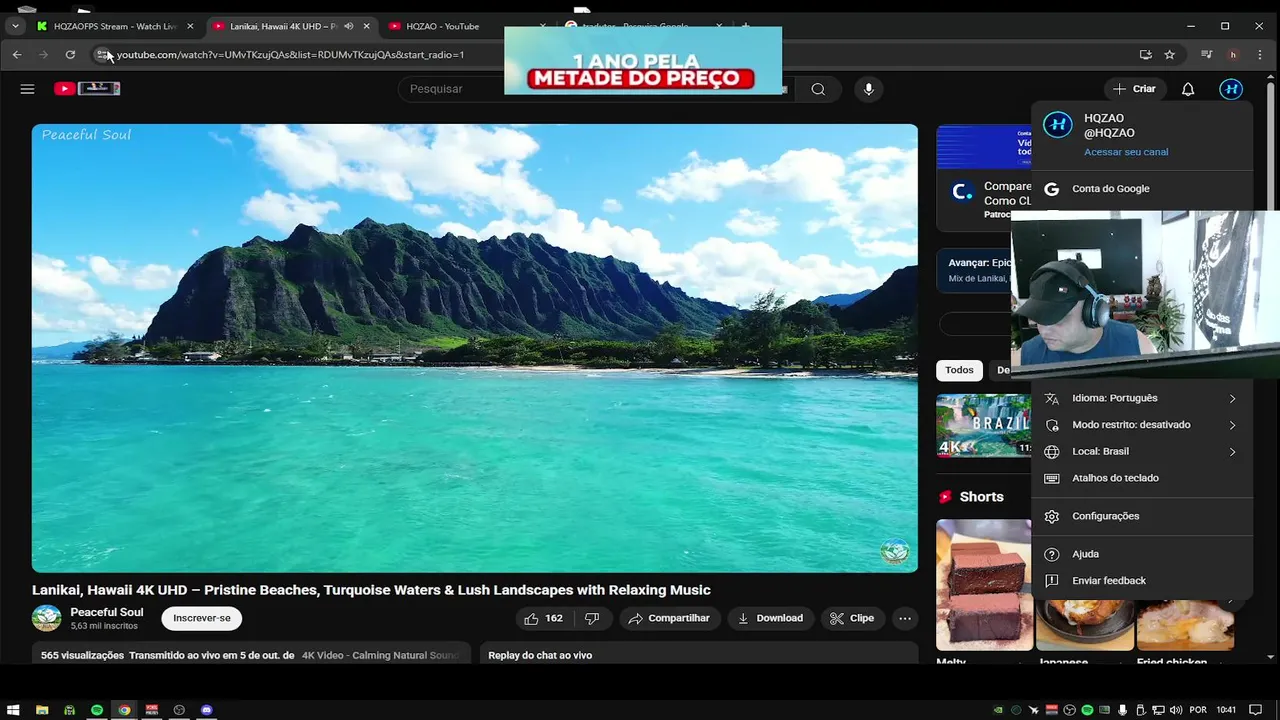This screenshot has width=1280, height=720.
Task: Expand the Local: Brasil submenu
Action: click(x=1142, y=452)
